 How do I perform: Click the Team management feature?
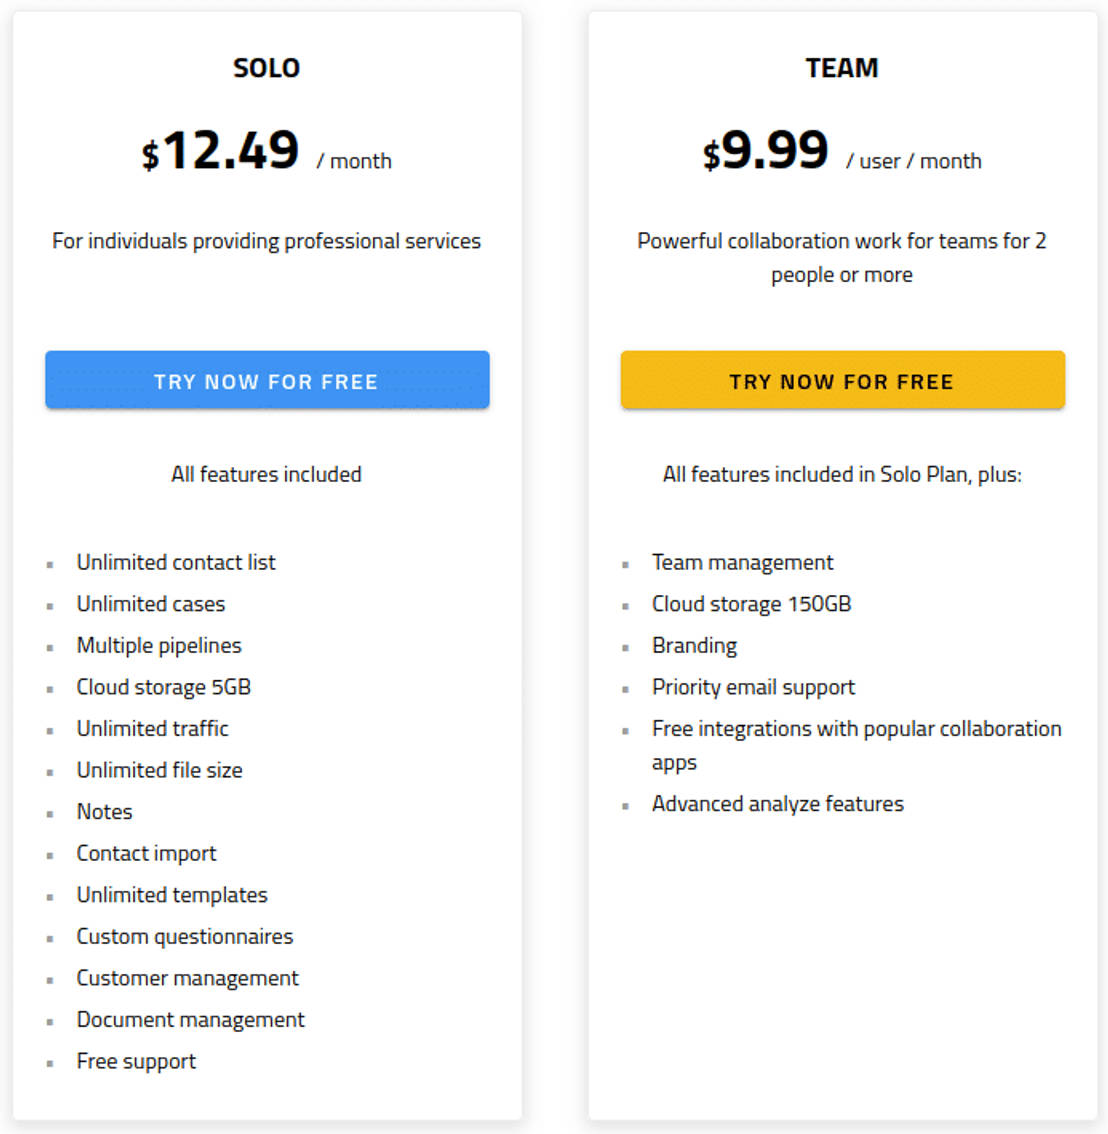pyautogui.click(x=743, y=562)
